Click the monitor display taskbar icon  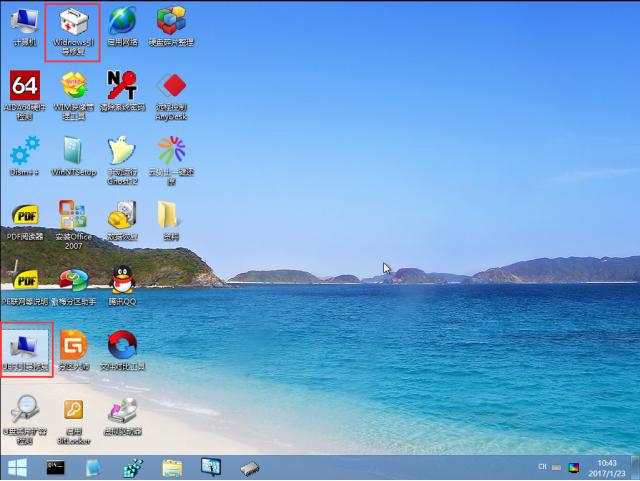point(211,467)
